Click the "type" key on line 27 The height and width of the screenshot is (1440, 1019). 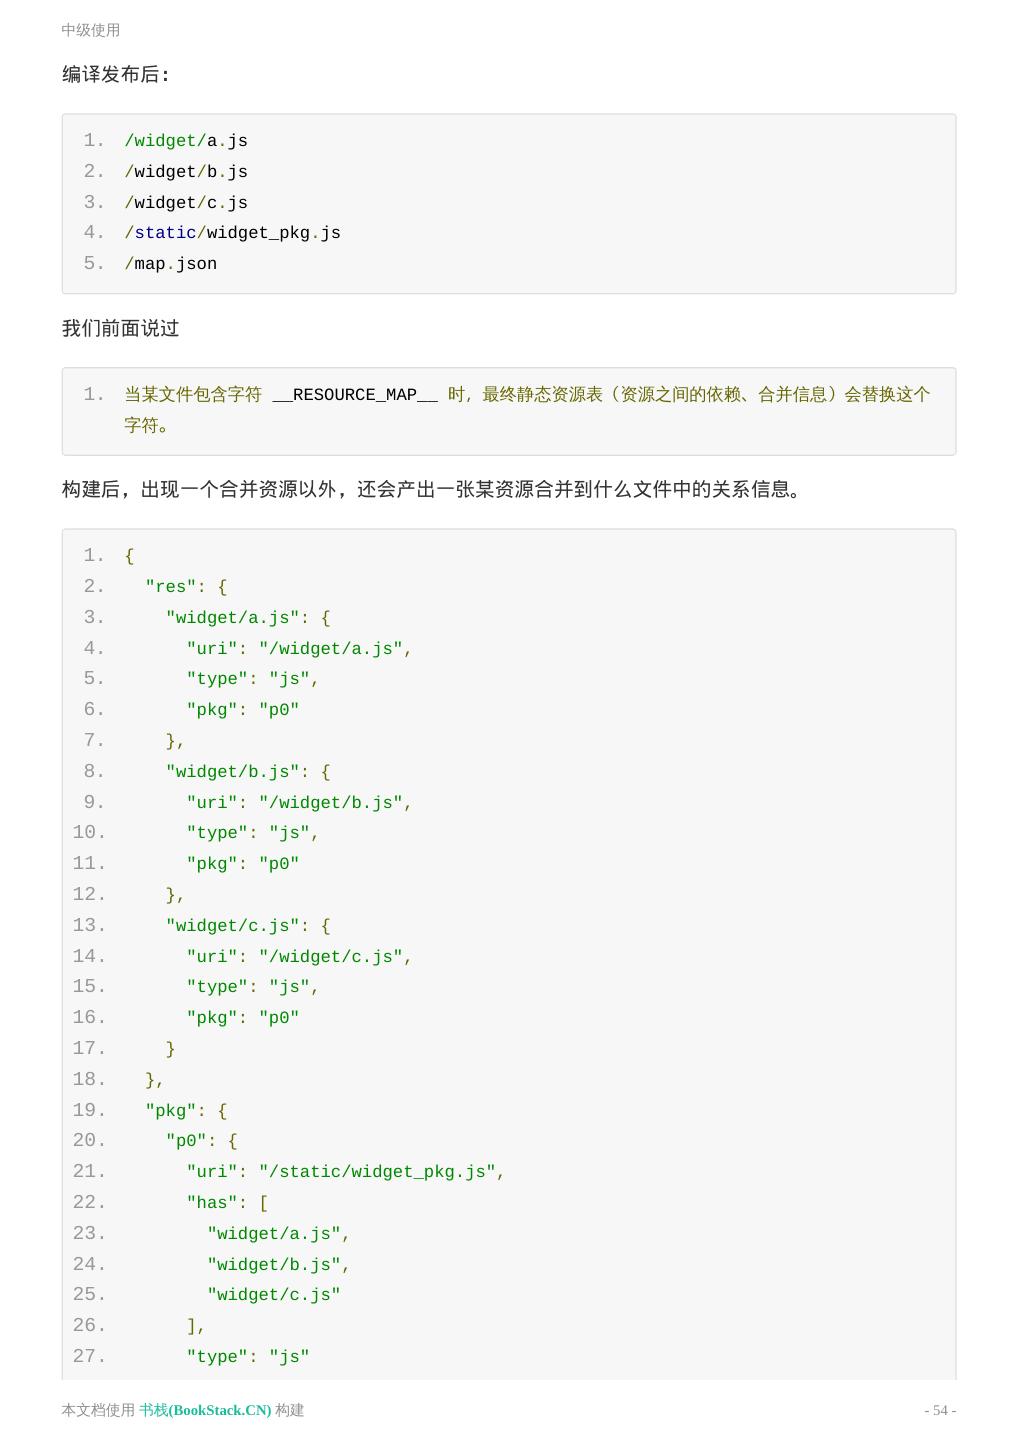pyautogui.click(x=217, y=1357)
